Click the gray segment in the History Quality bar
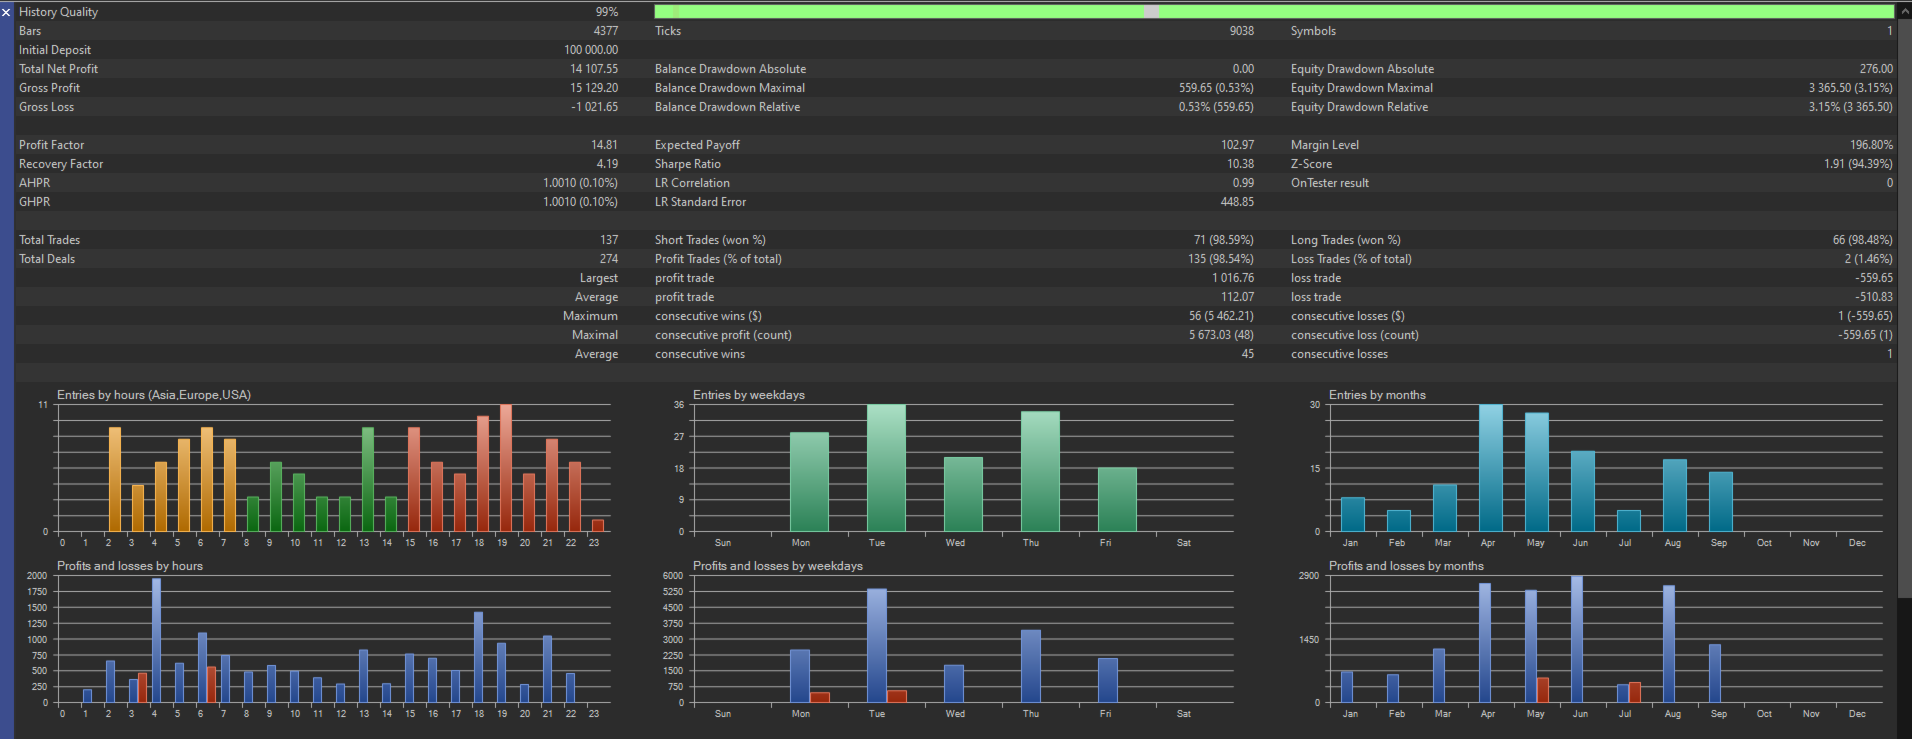Image resolution: width=1912 pixels, height=739 pixels. [x=1152, y=11]
